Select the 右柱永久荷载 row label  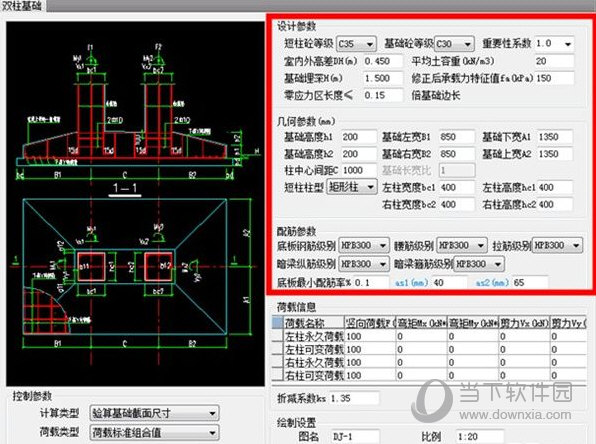[x=314, y=362]
